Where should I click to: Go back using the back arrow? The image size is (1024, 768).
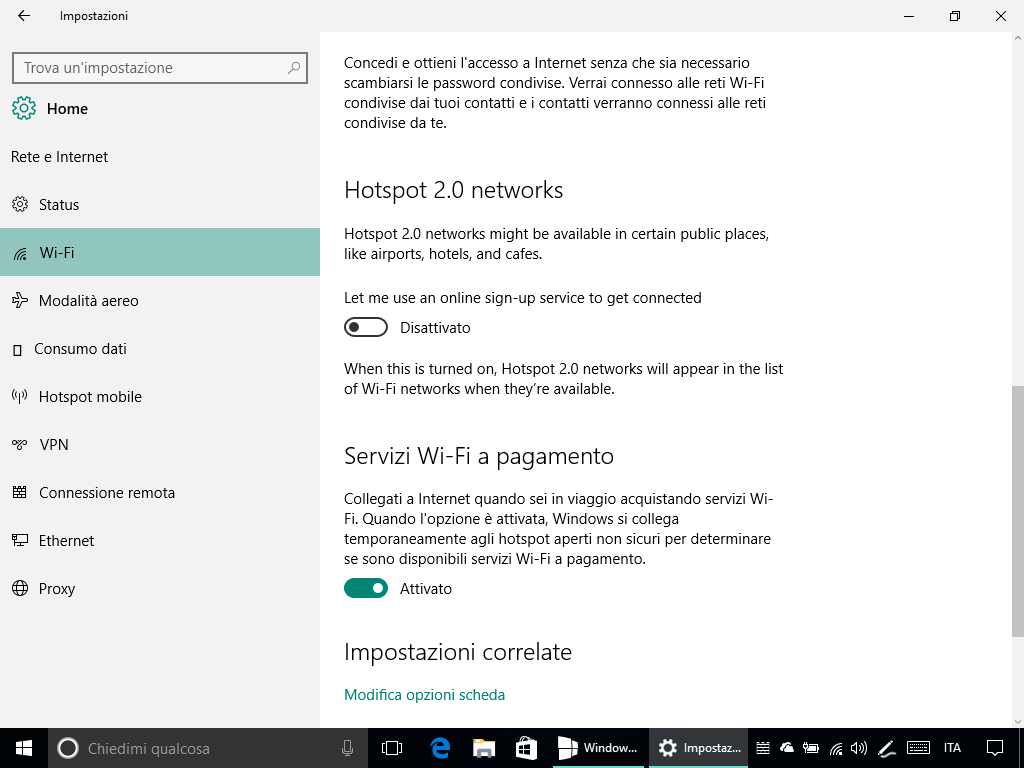coord(24,16)
